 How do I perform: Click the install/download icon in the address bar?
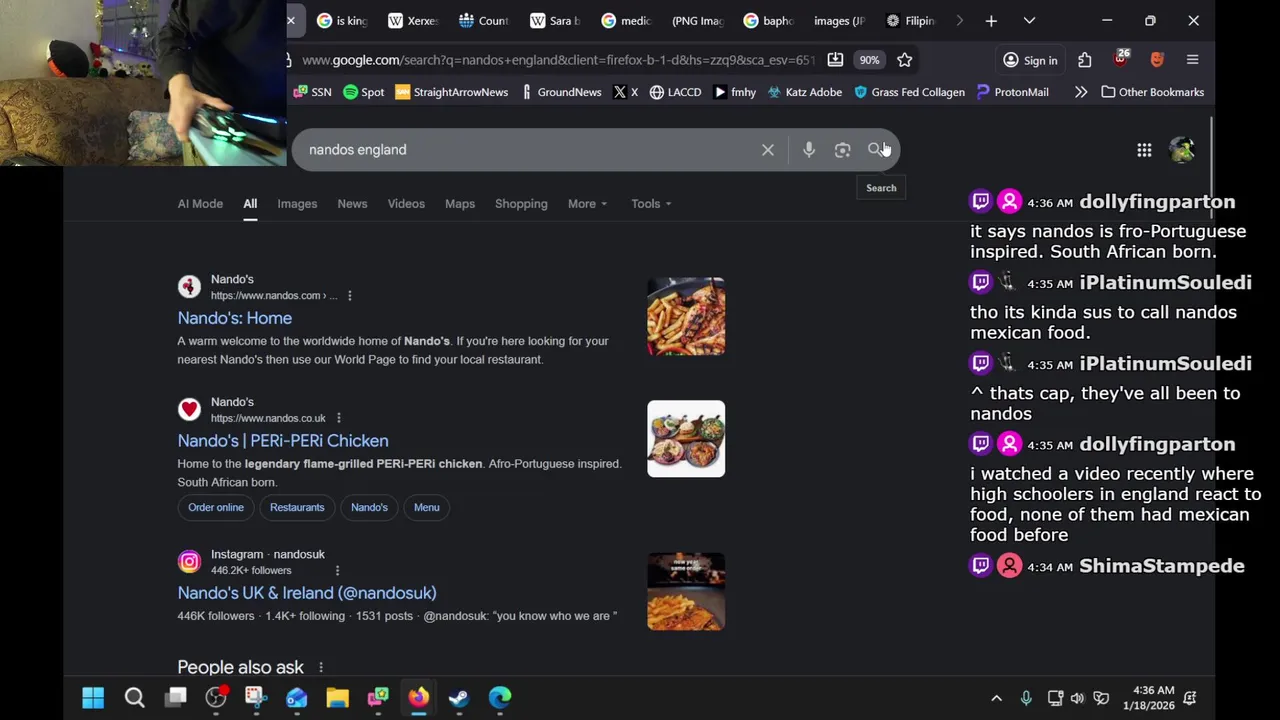click(835, 60)
